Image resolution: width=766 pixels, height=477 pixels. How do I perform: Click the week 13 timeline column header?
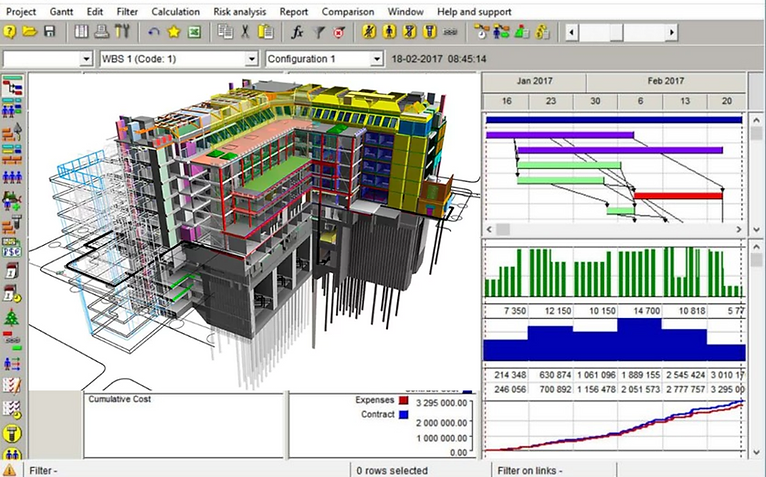coord(685,101)
